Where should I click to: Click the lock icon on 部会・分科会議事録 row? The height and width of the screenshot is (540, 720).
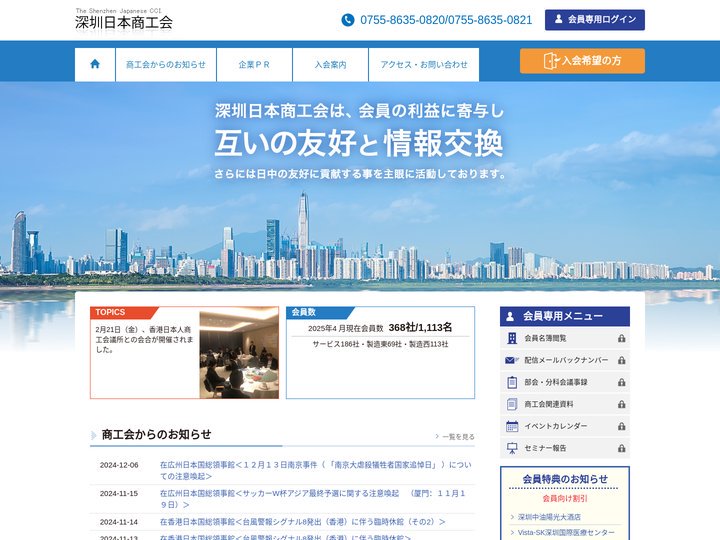(x=622, y=382)
